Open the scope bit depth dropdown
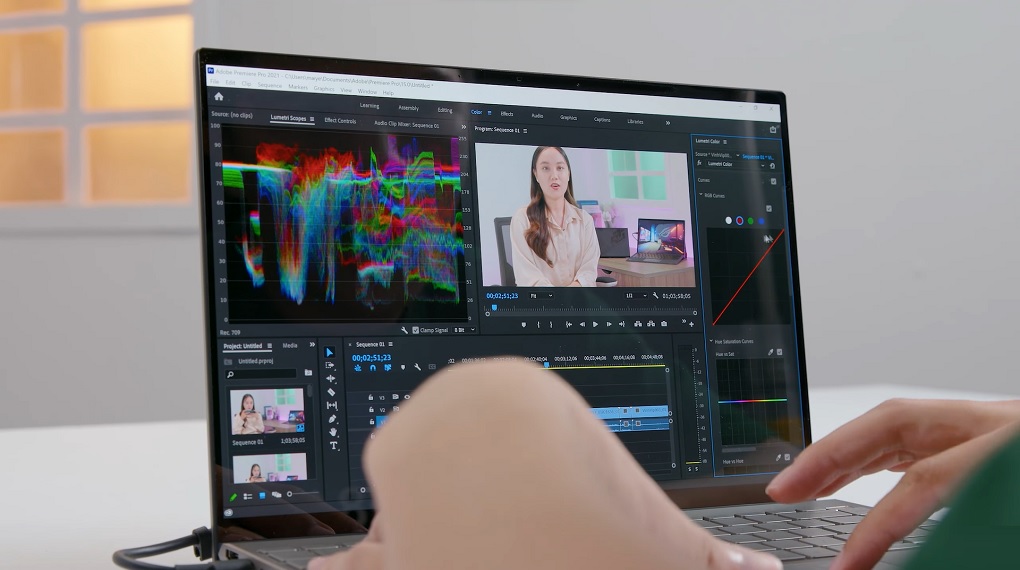Screen dimensions: 1020x570 [x=464, y=330]
